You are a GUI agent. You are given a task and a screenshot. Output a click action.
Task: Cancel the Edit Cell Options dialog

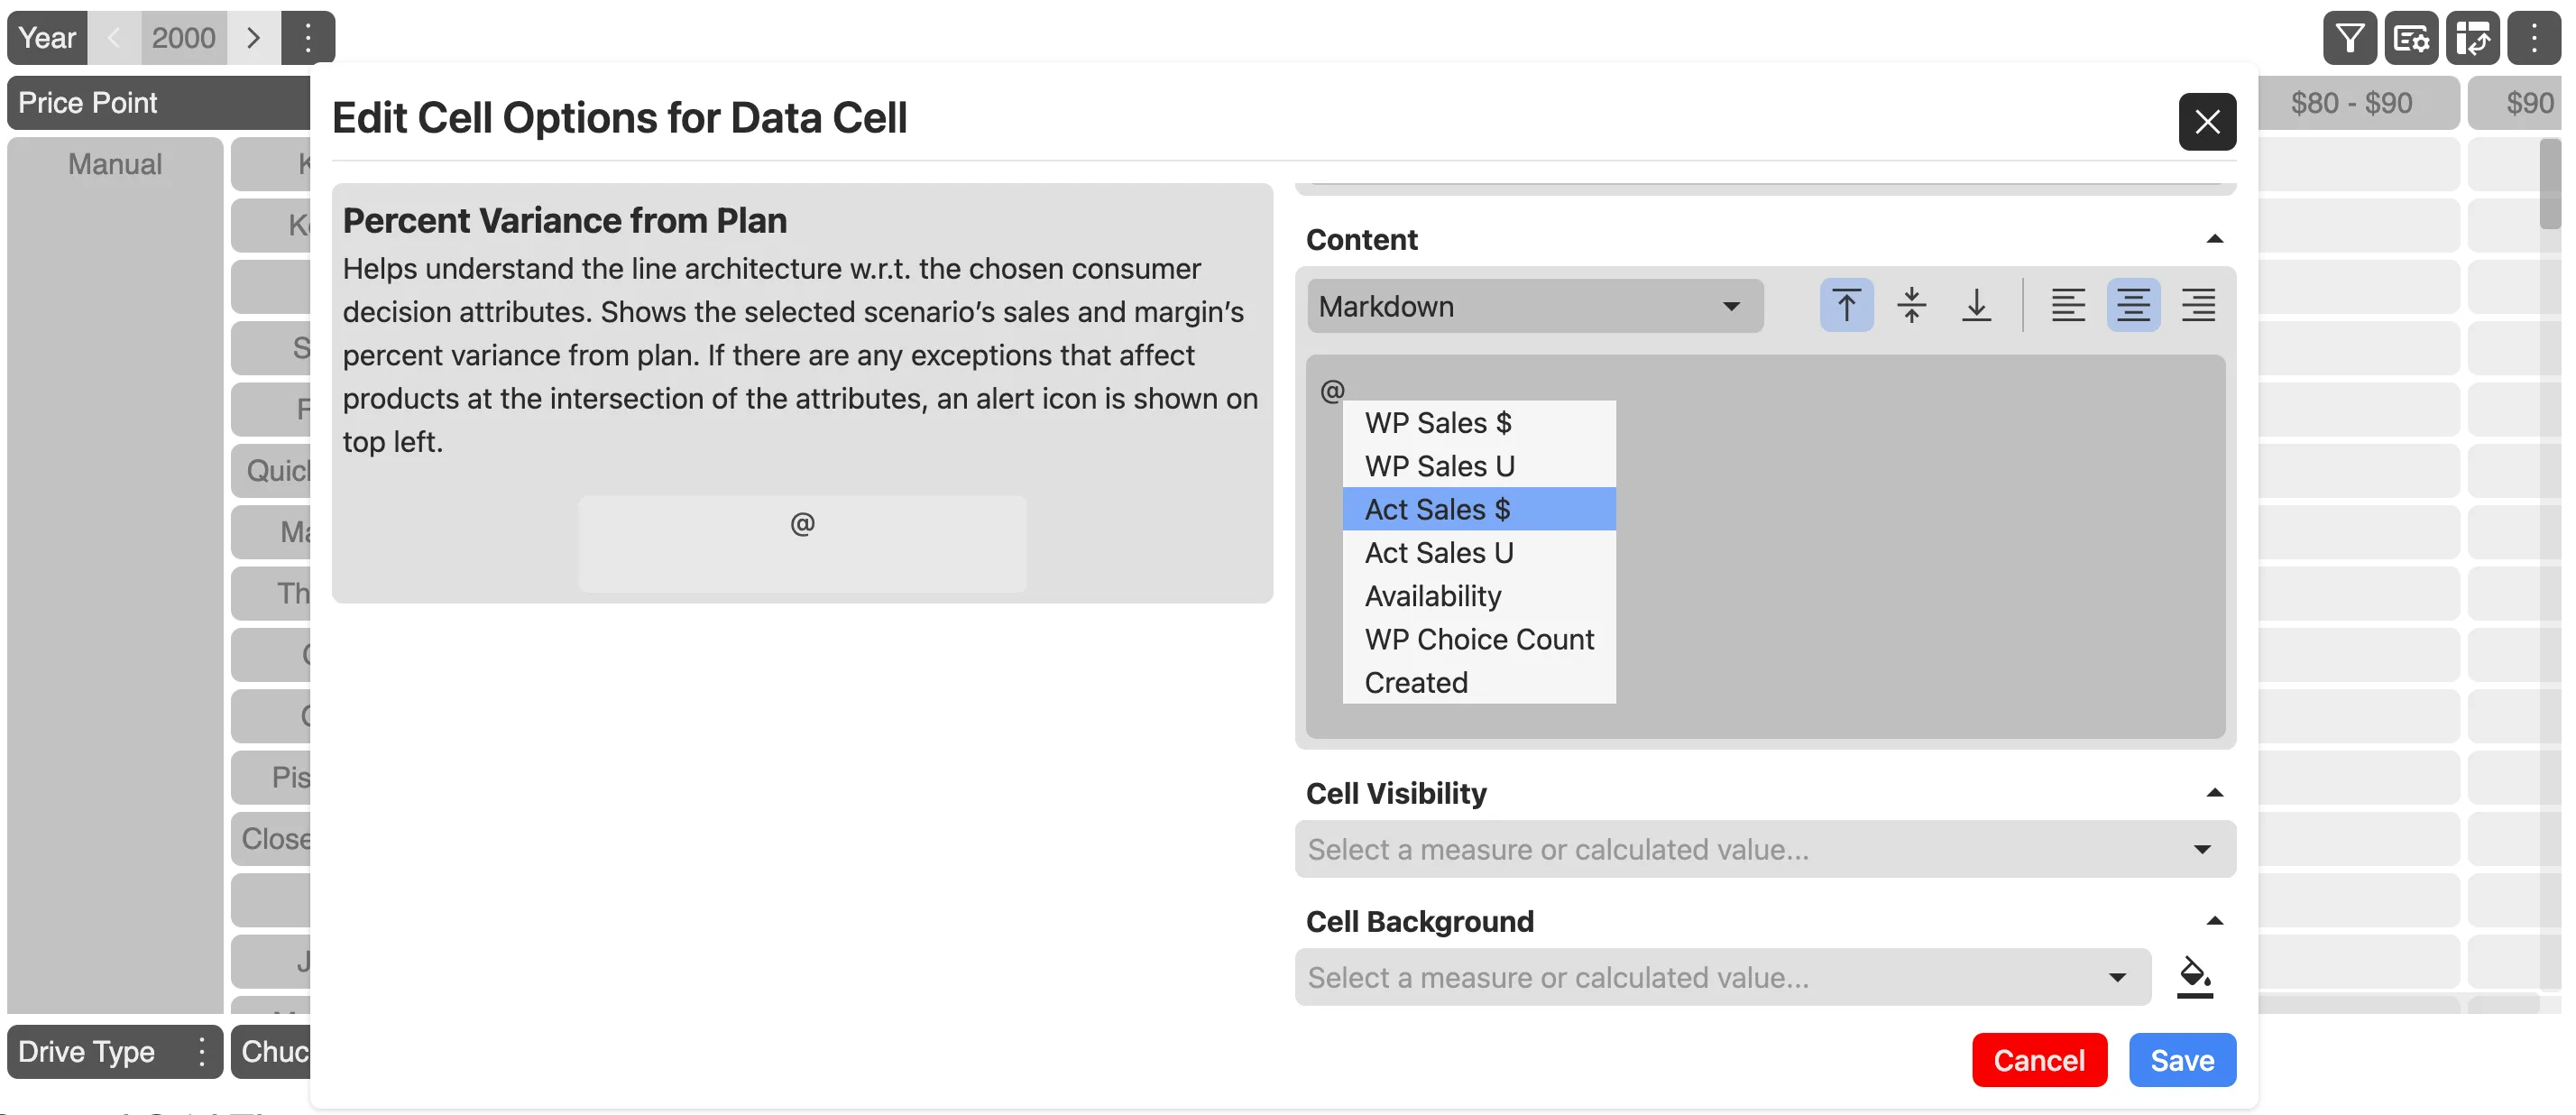[2039, 1059]
